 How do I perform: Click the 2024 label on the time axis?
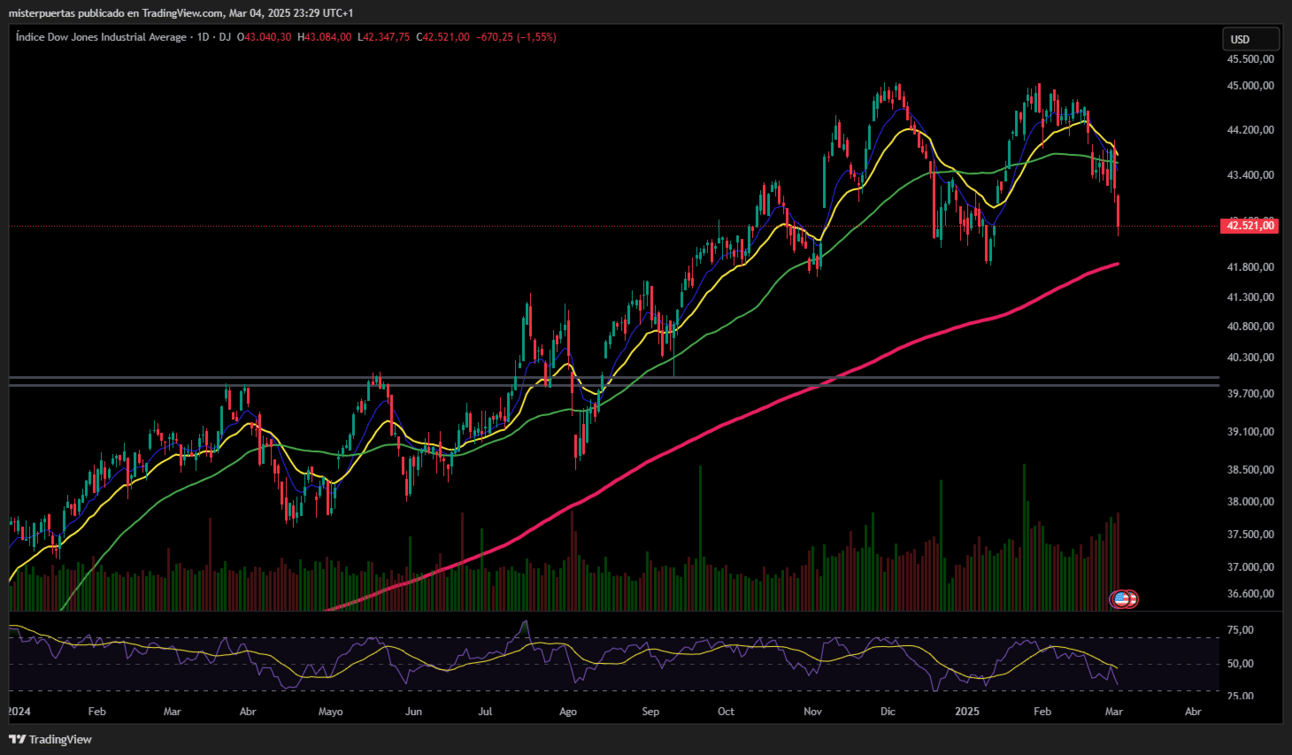pyautogui.click(x=18, y=712)
